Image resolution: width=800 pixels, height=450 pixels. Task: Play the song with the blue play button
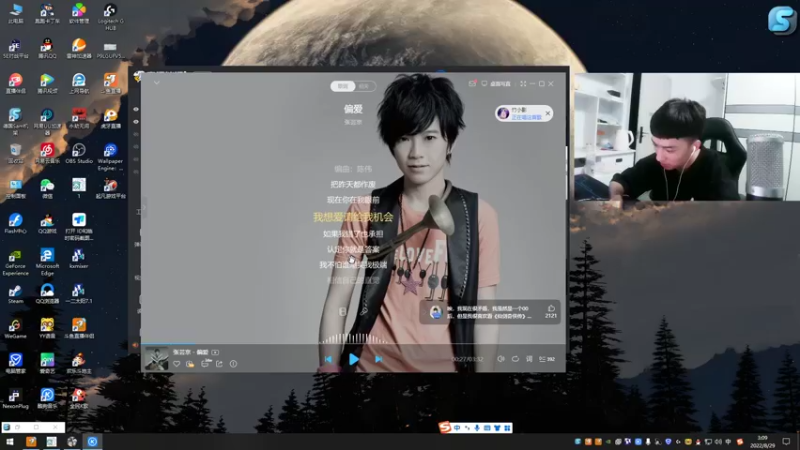click(x=353, y=359)
